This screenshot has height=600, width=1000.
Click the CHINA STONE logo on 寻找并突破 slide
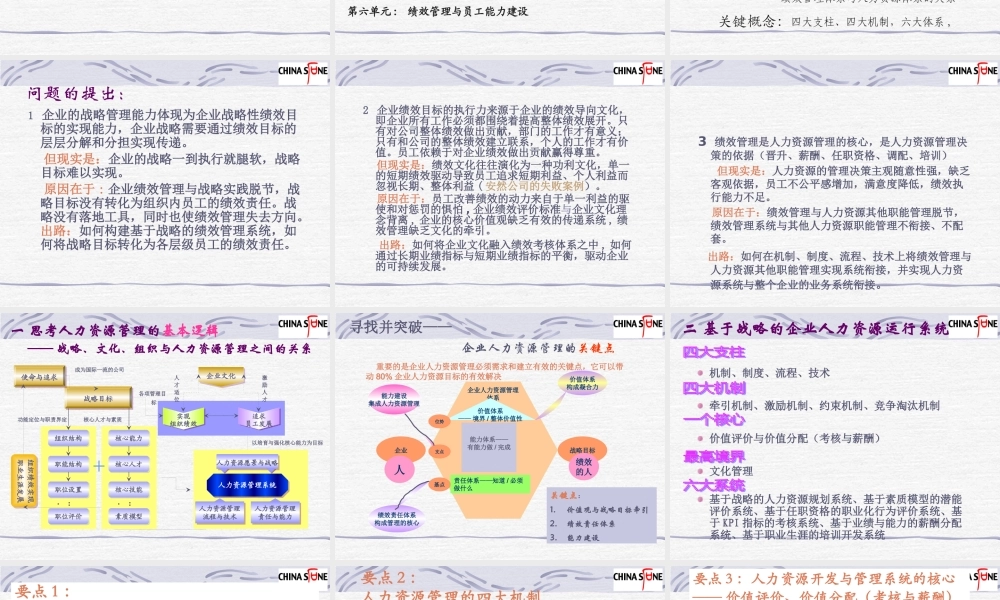click(638, 324)
